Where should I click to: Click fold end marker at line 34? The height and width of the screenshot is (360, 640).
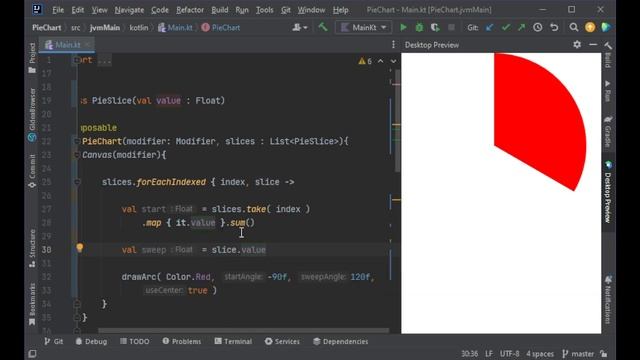coord(77,304)
